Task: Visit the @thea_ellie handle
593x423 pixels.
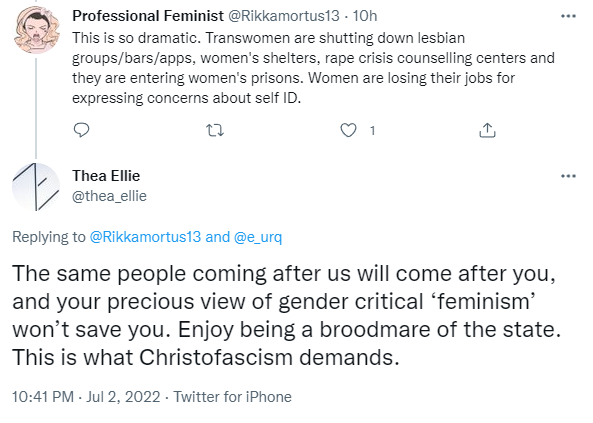Action: 109,196
